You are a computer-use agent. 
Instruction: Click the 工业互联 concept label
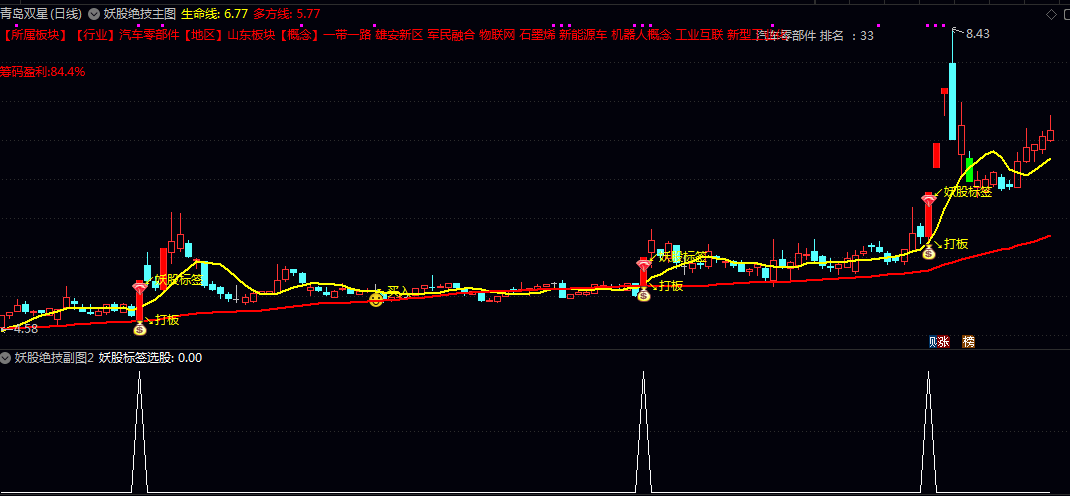pos(699,35)
